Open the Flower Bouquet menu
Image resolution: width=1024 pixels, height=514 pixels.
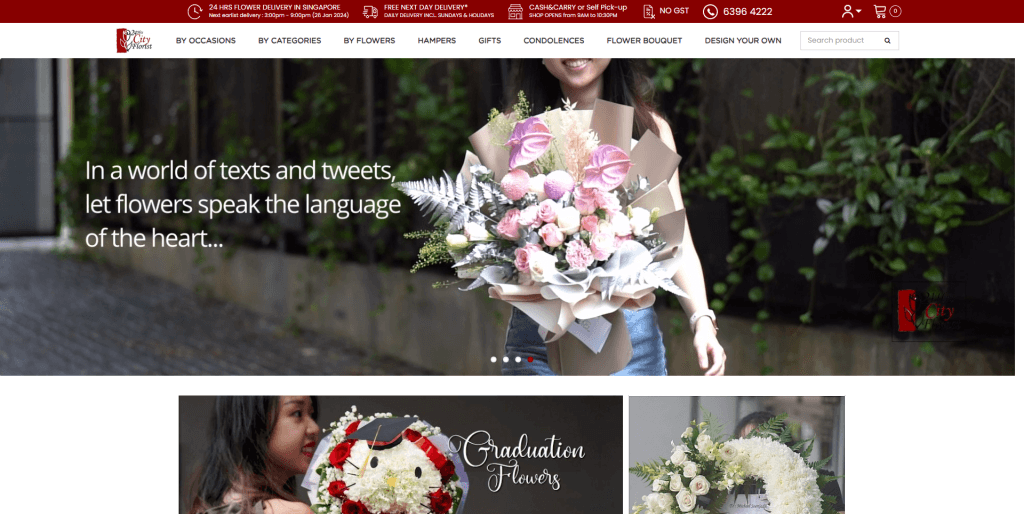[x=644, y=40]
